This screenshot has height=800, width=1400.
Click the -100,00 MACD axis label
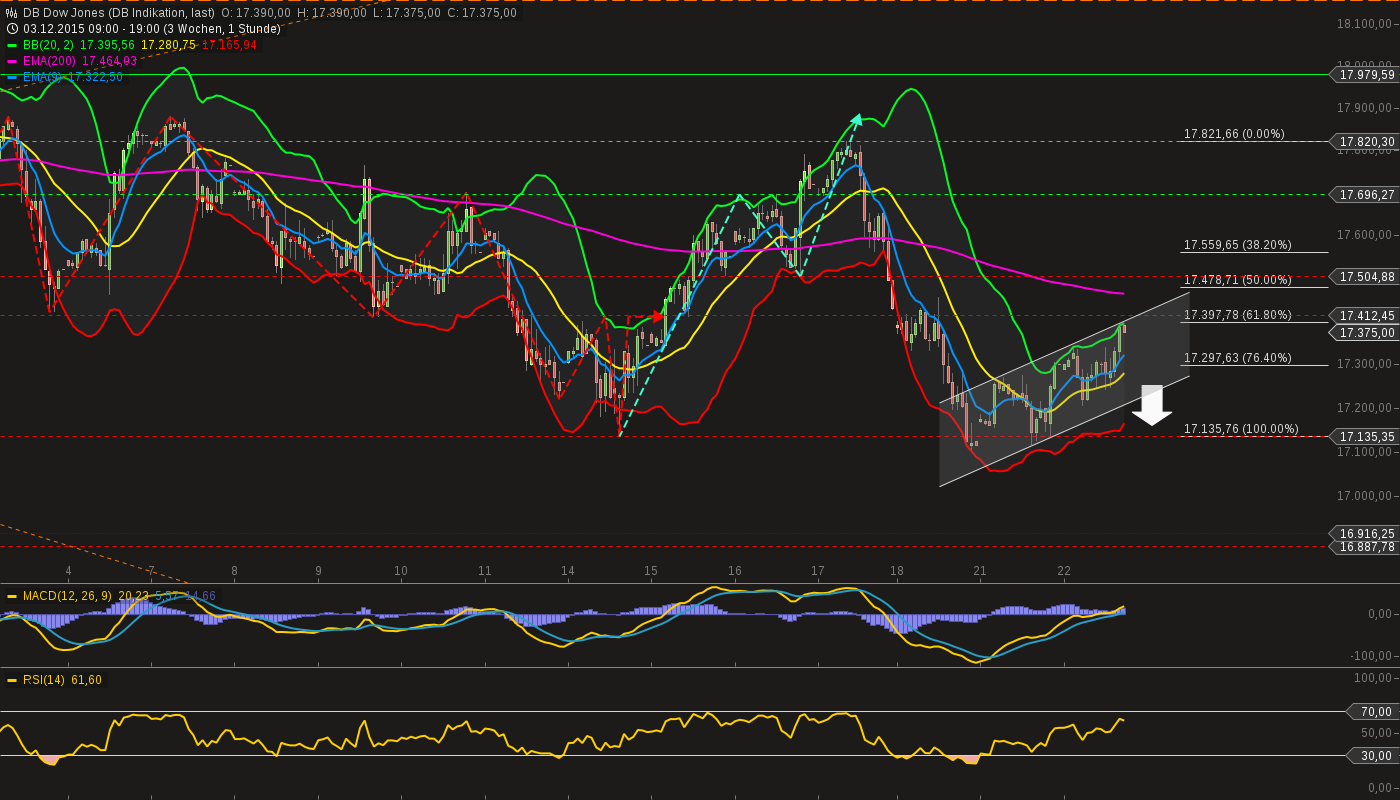(1372, 656)
